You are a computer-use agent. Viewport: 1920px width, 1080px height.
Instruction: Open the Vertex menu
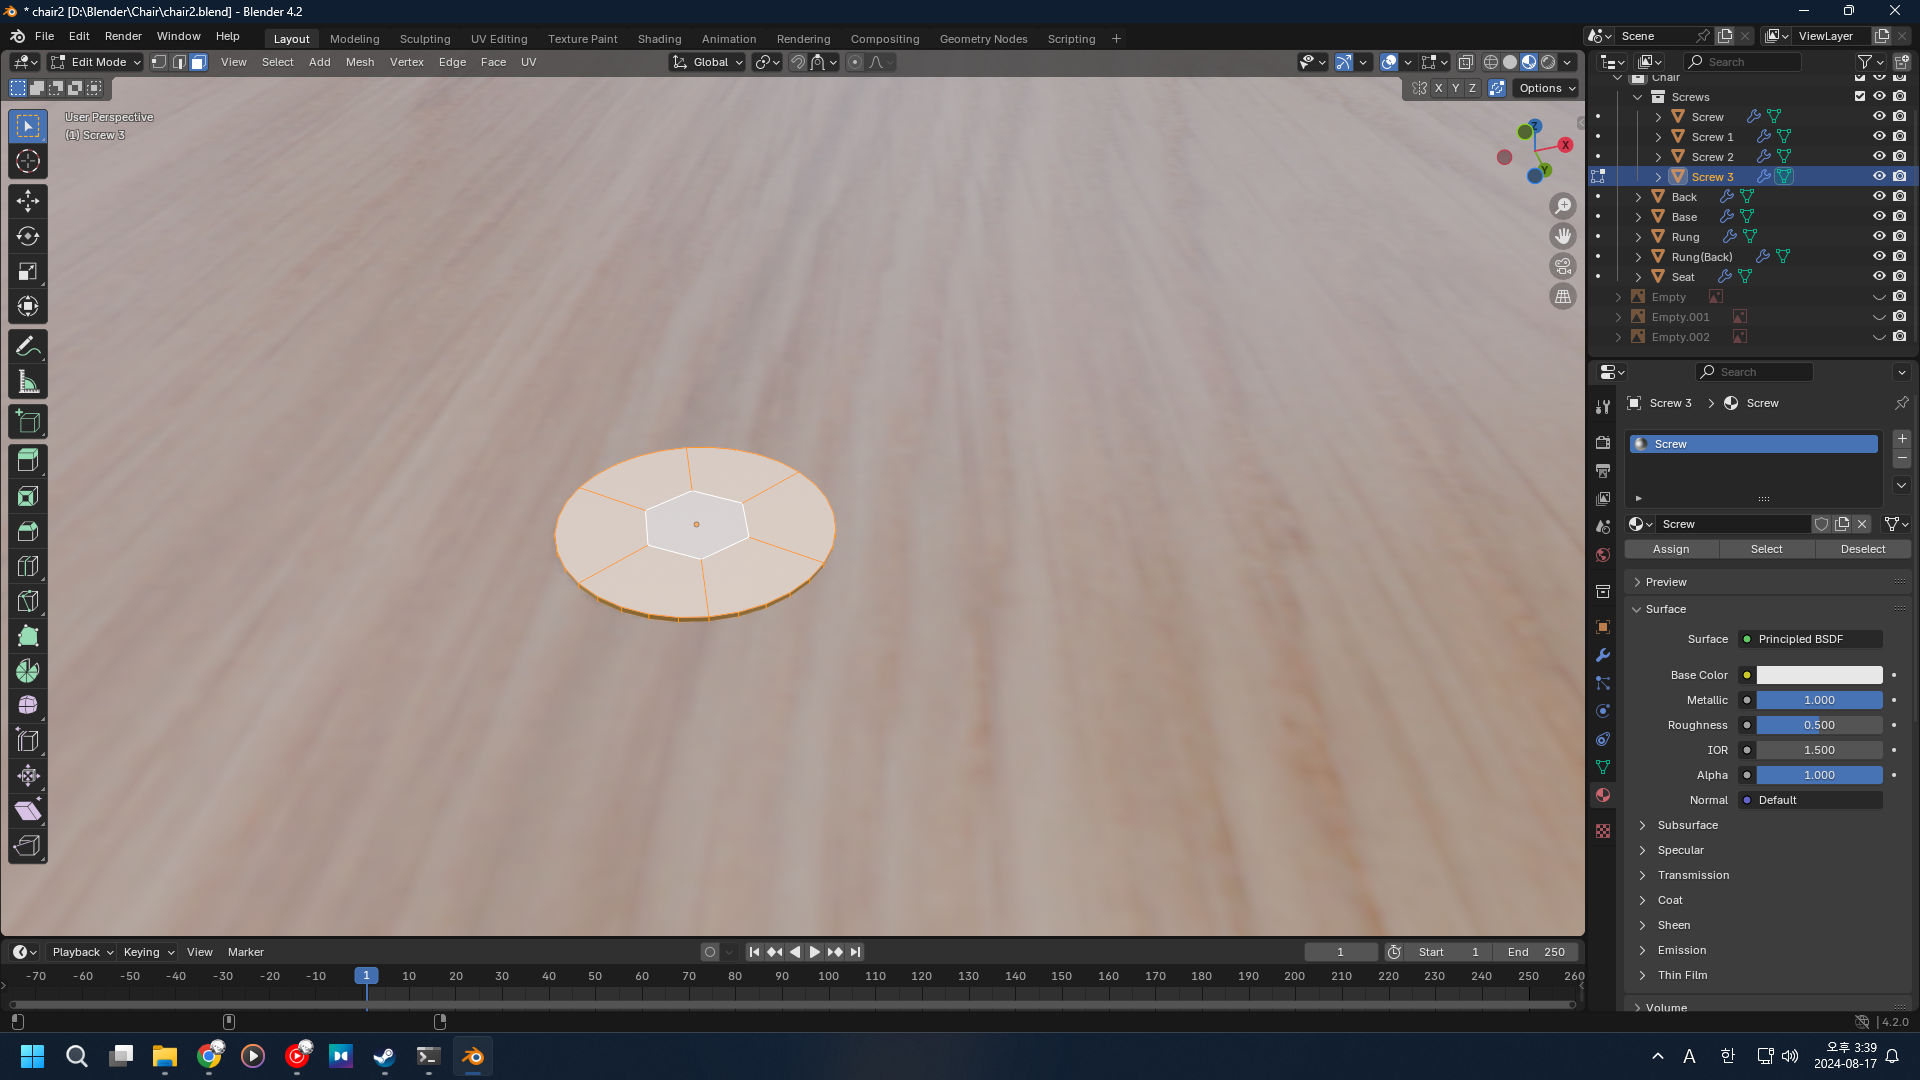[x=407, y=62]
